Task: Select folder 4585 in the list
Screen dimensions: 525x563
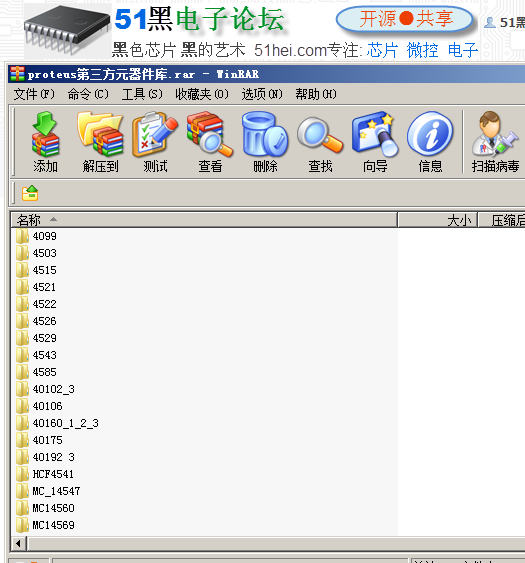Action: click(36, 372)
